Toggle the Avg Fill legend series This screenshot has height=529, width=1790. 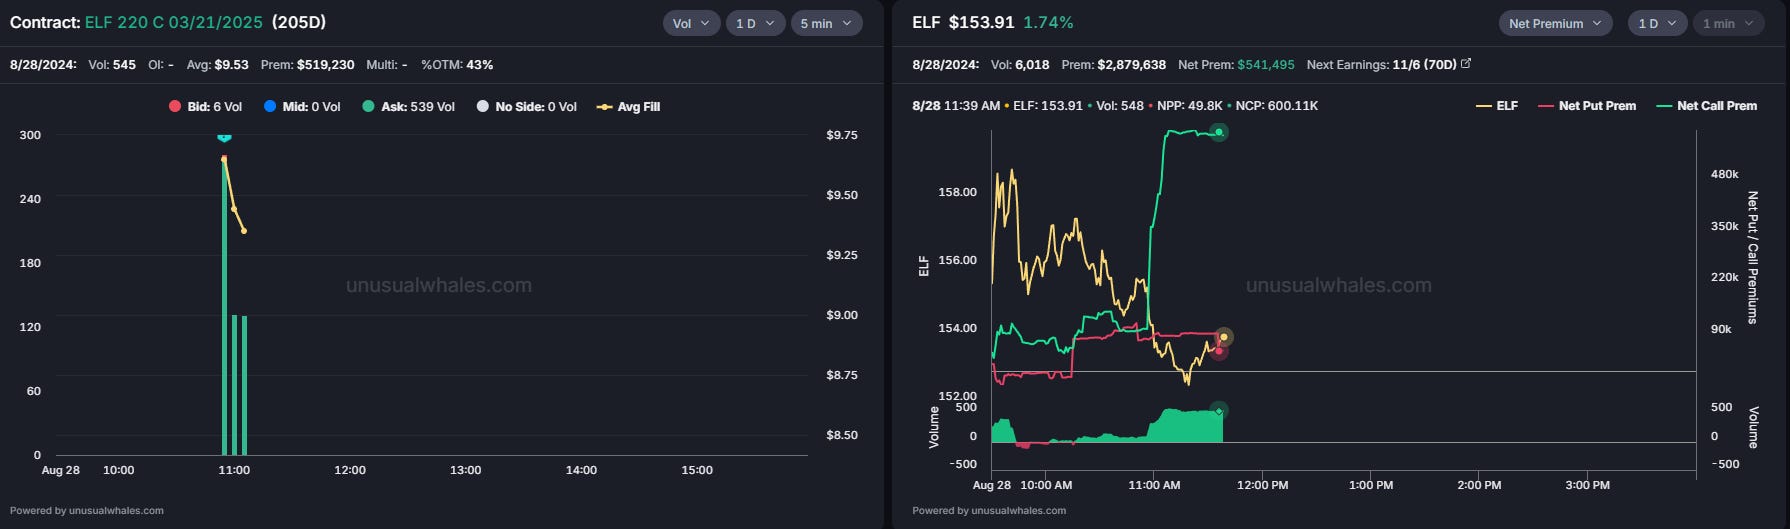(629, 107)
